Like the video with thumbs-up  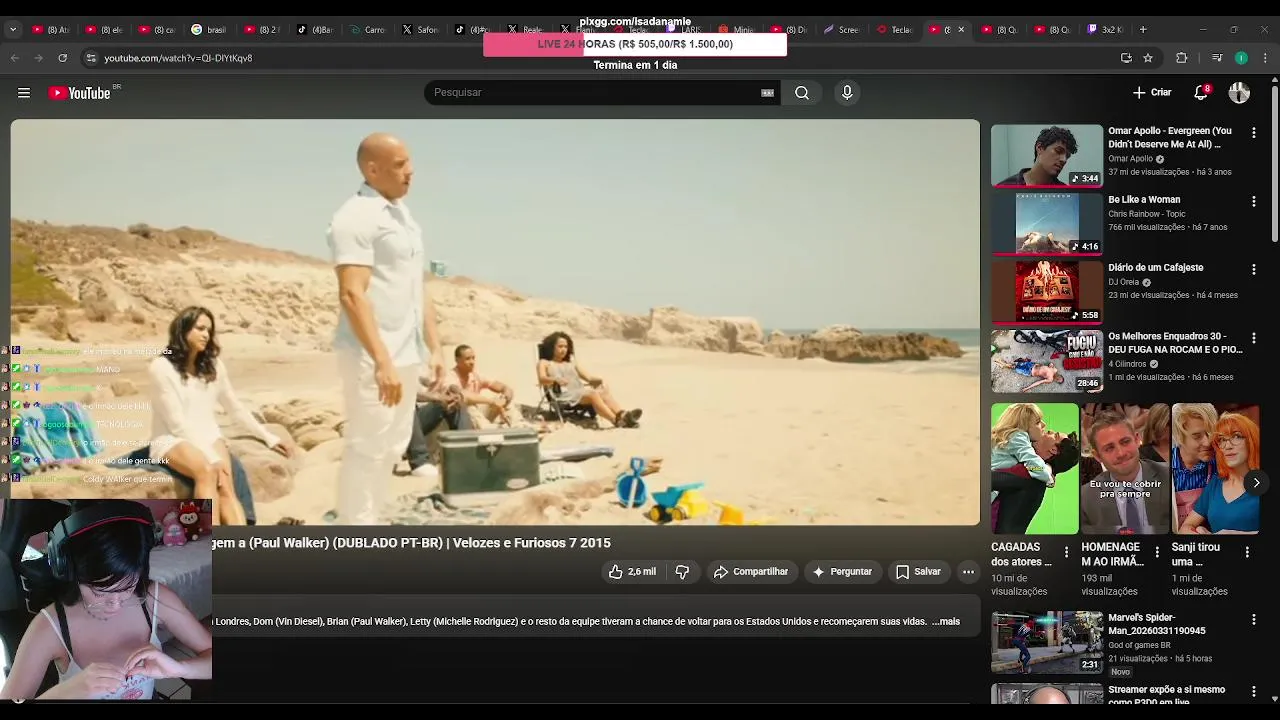(633, 572)
